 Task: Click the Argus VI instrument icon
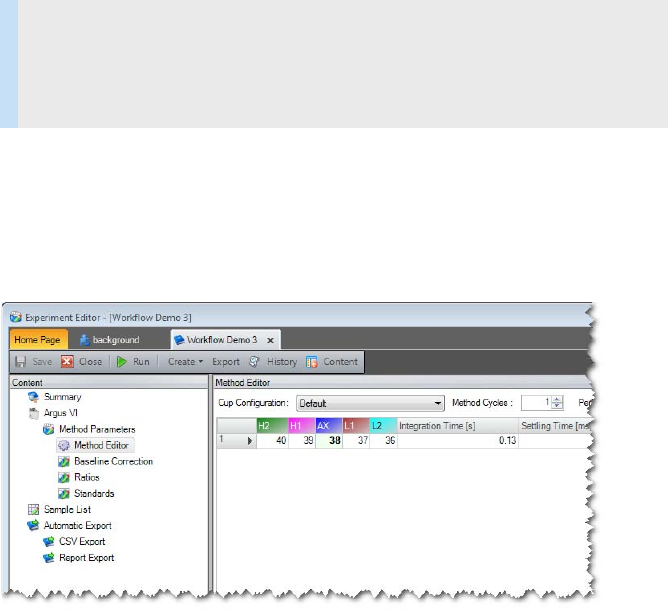(33, 413)
